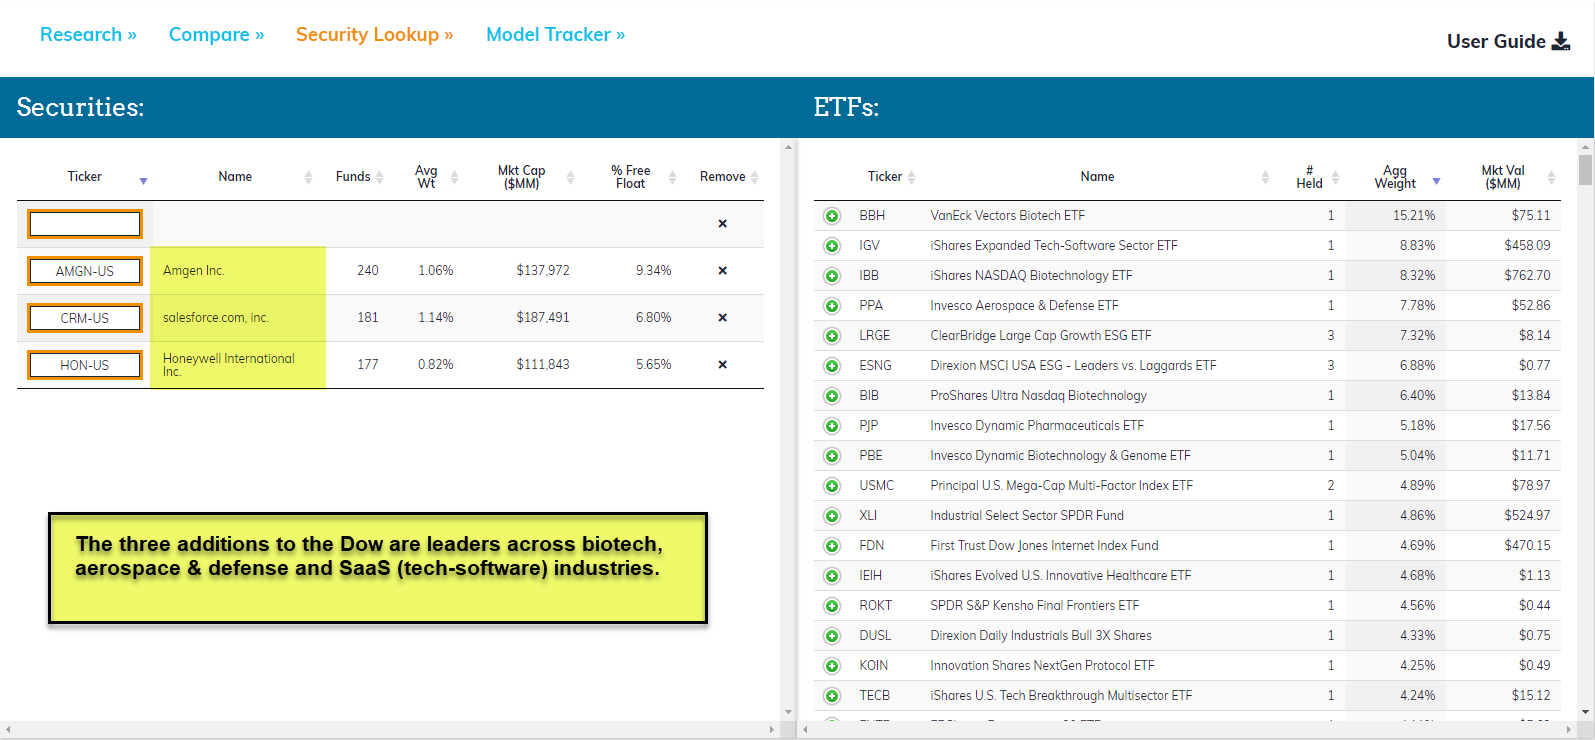Image resolution: width=1595 pixels, height=740 pixels.
Task: Add XLI ETF using green plus icon
Action: [x=832, y=516]
